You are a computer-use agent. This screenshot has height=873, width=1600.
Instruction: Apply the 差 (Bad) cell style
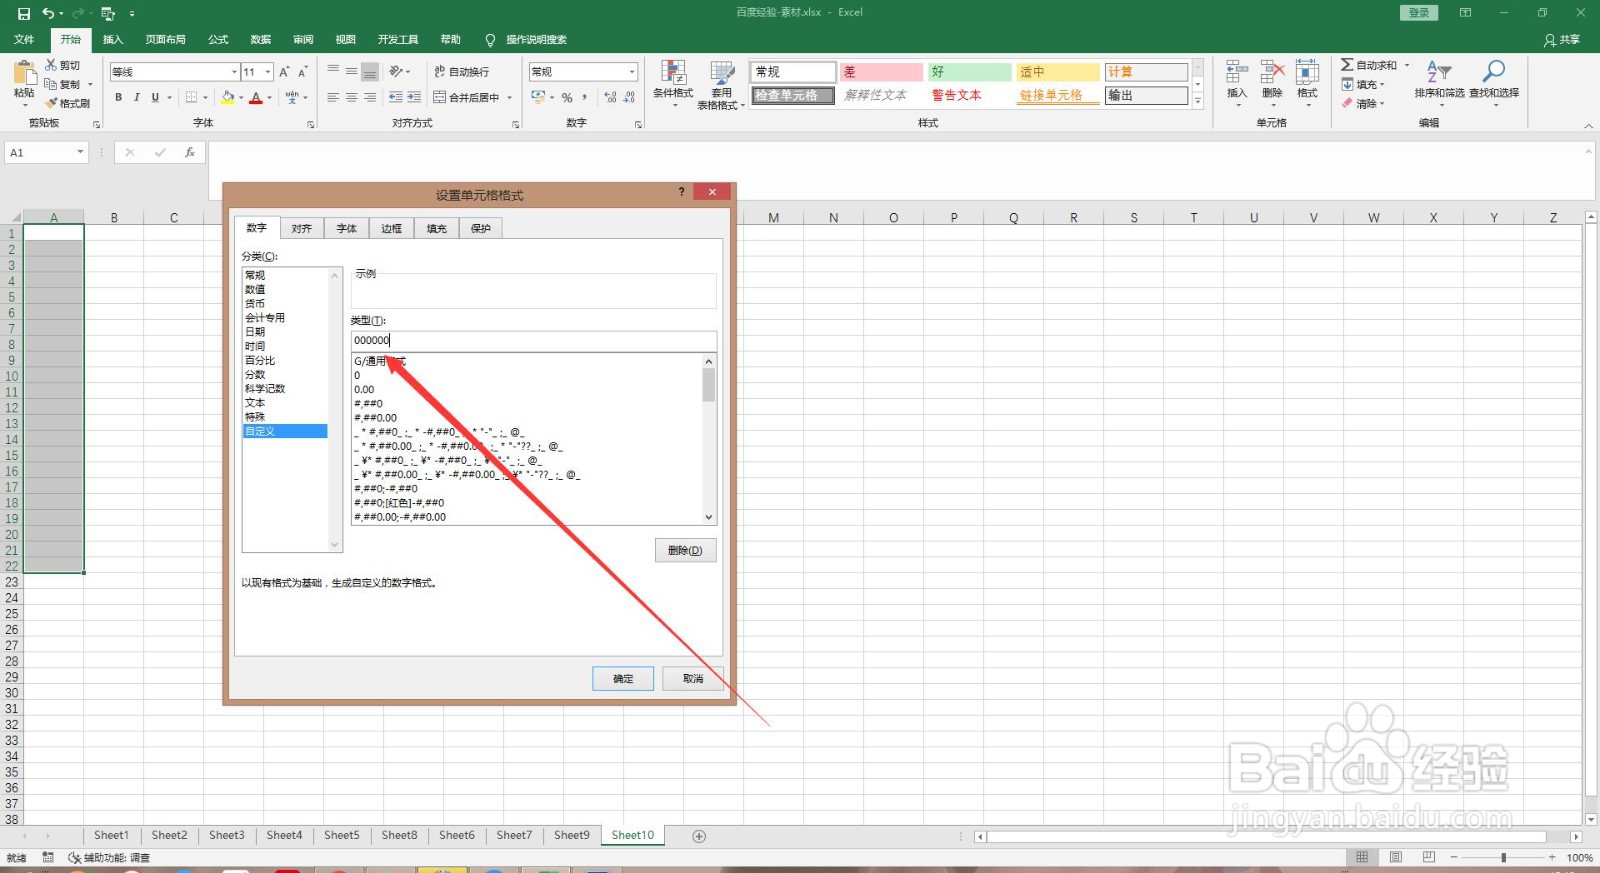click(x=881, y=72)
